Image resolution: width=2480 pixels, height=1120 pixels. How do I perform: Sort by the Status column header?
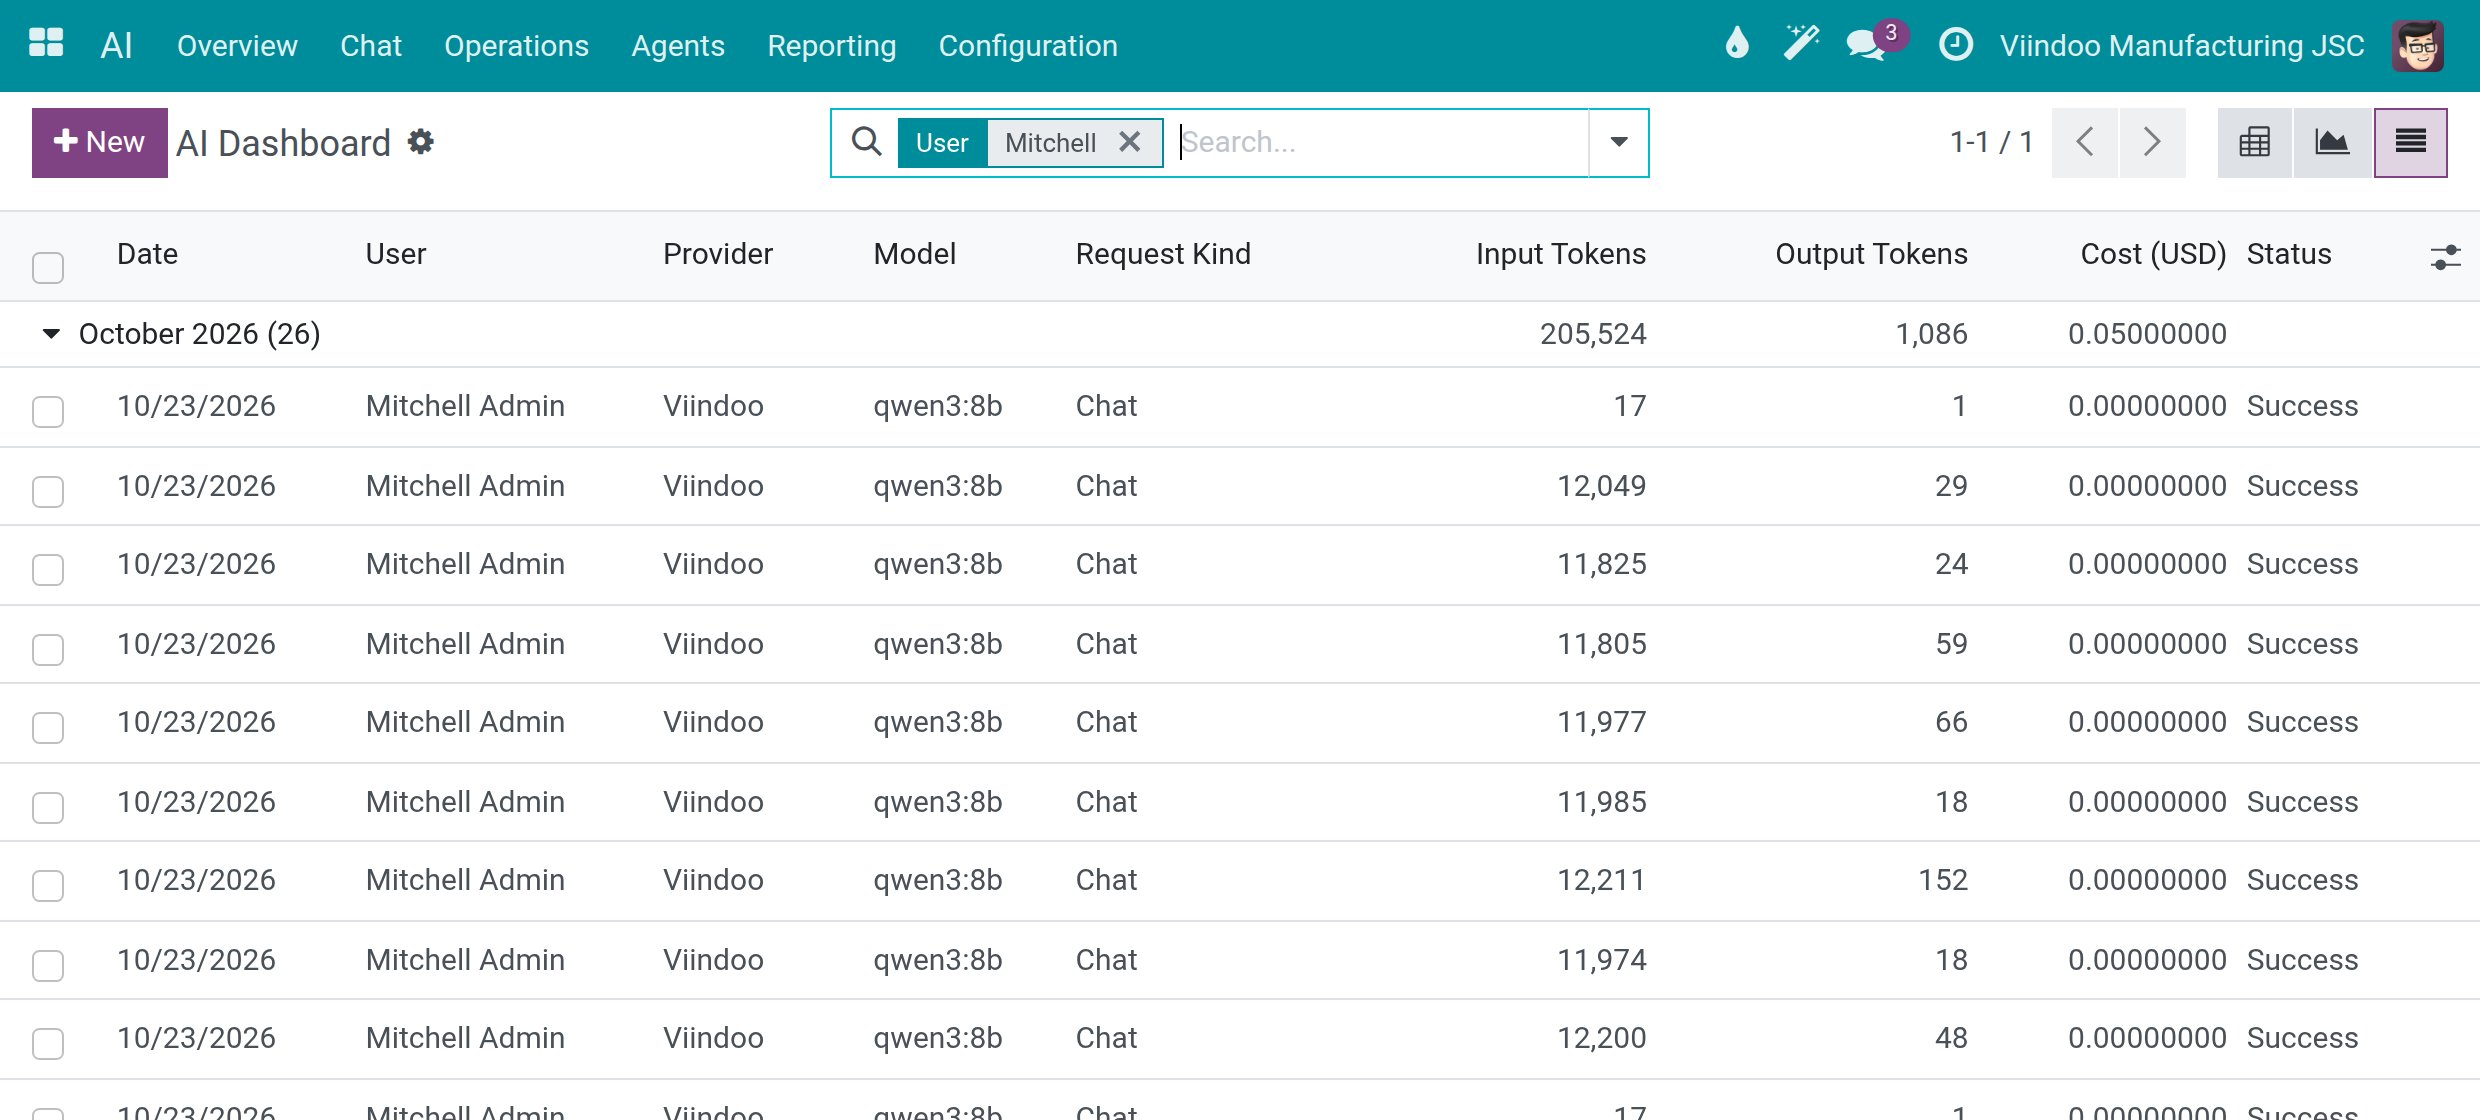tap(2288, 254)
